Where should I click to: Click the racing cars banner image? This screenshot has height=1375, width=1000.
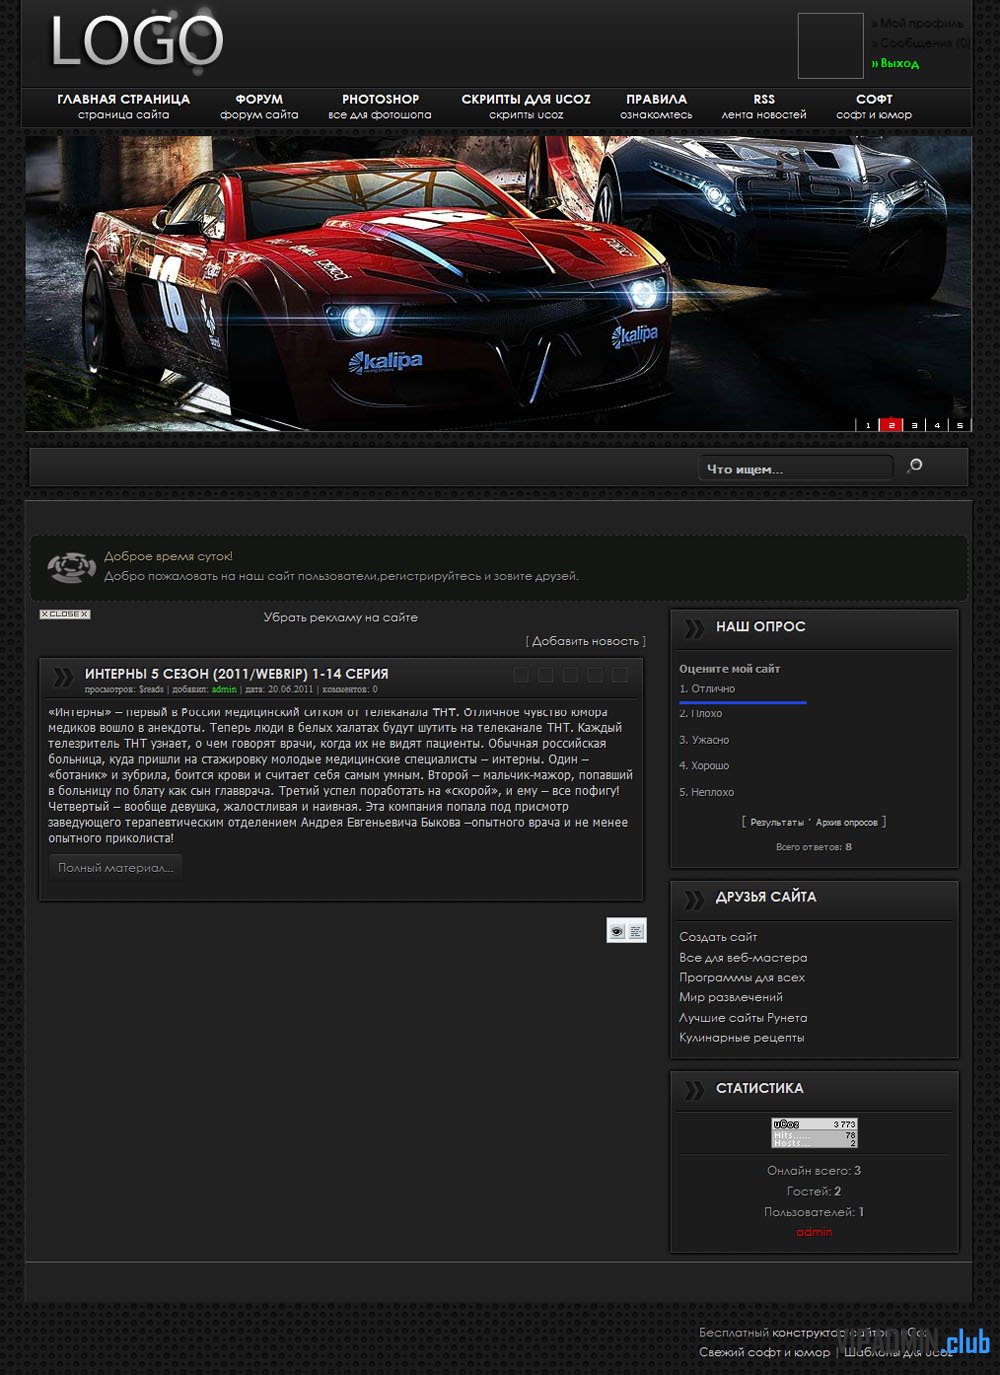[x=498, y=283]
